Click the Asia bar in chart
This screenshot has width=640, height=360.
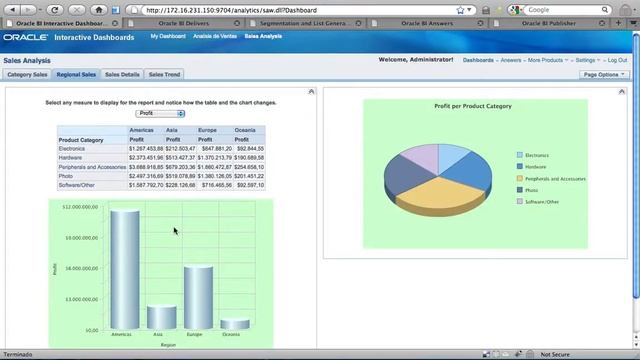coord(162,317)
